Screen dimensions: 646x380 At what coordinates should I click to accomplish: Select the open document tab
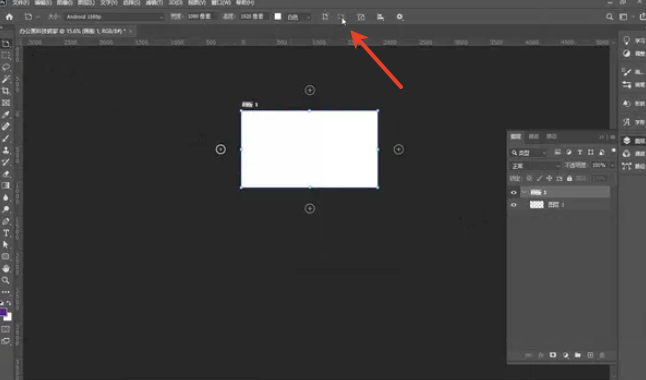point(76,31)
